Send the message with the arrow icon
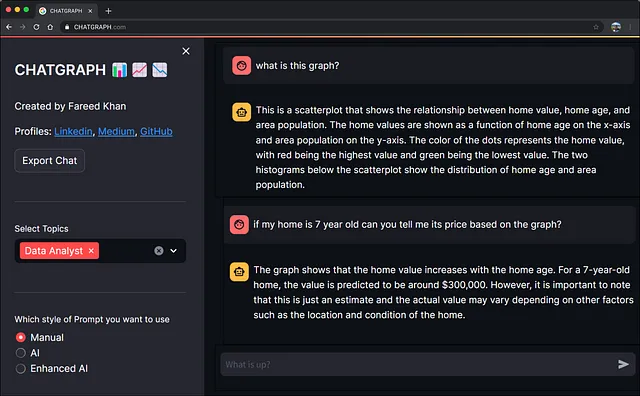640x396 pixels. [x=623, y=364]
